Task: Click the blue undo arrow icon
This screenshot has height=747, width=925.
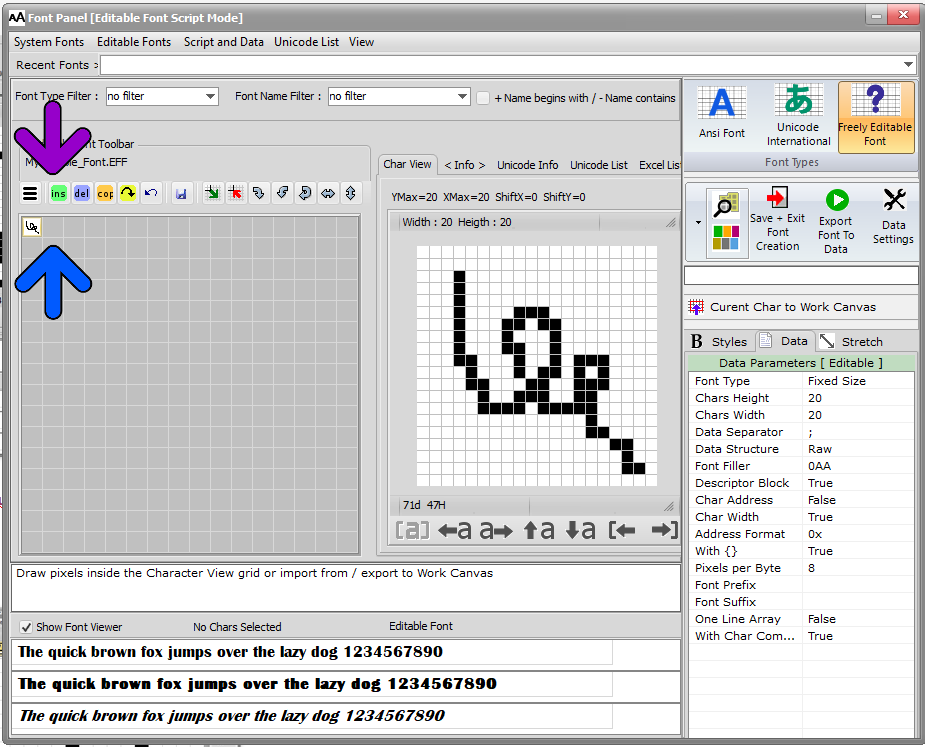Action: [151, 194]
